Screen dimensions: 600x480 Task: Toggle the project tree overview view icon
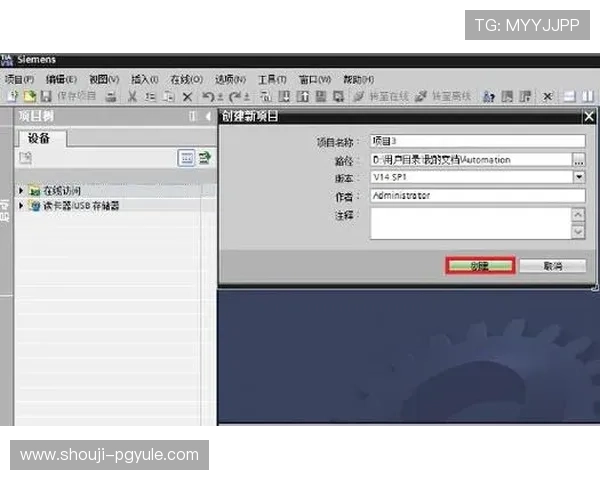click(186, 158)
